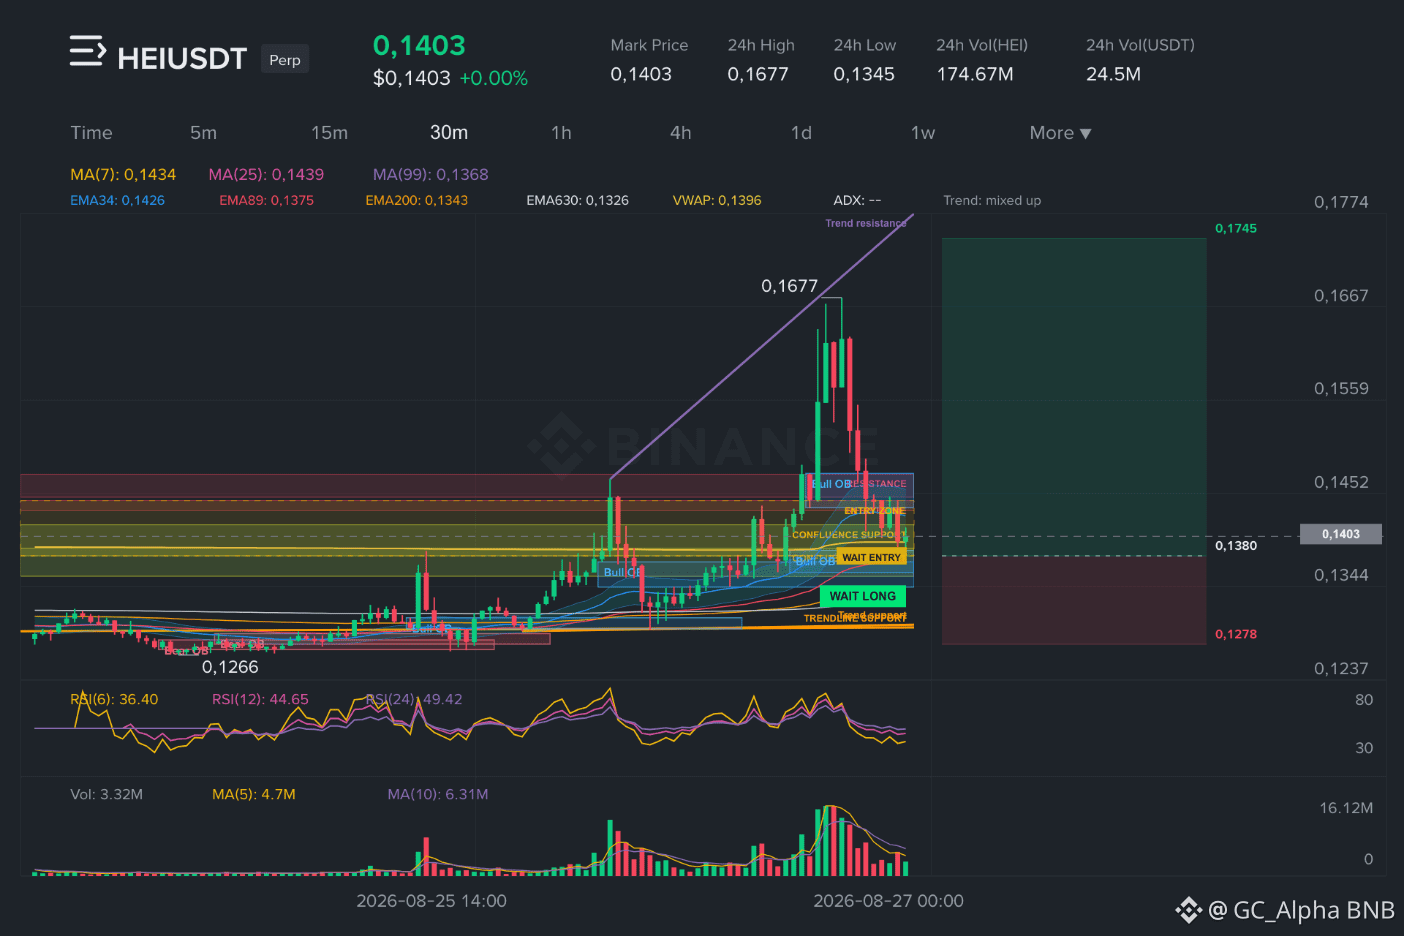Click the EMA630: 0,1326 indicator label
Screen dimensions: 1404x936
pyautogui.click(x=578, y=201)
